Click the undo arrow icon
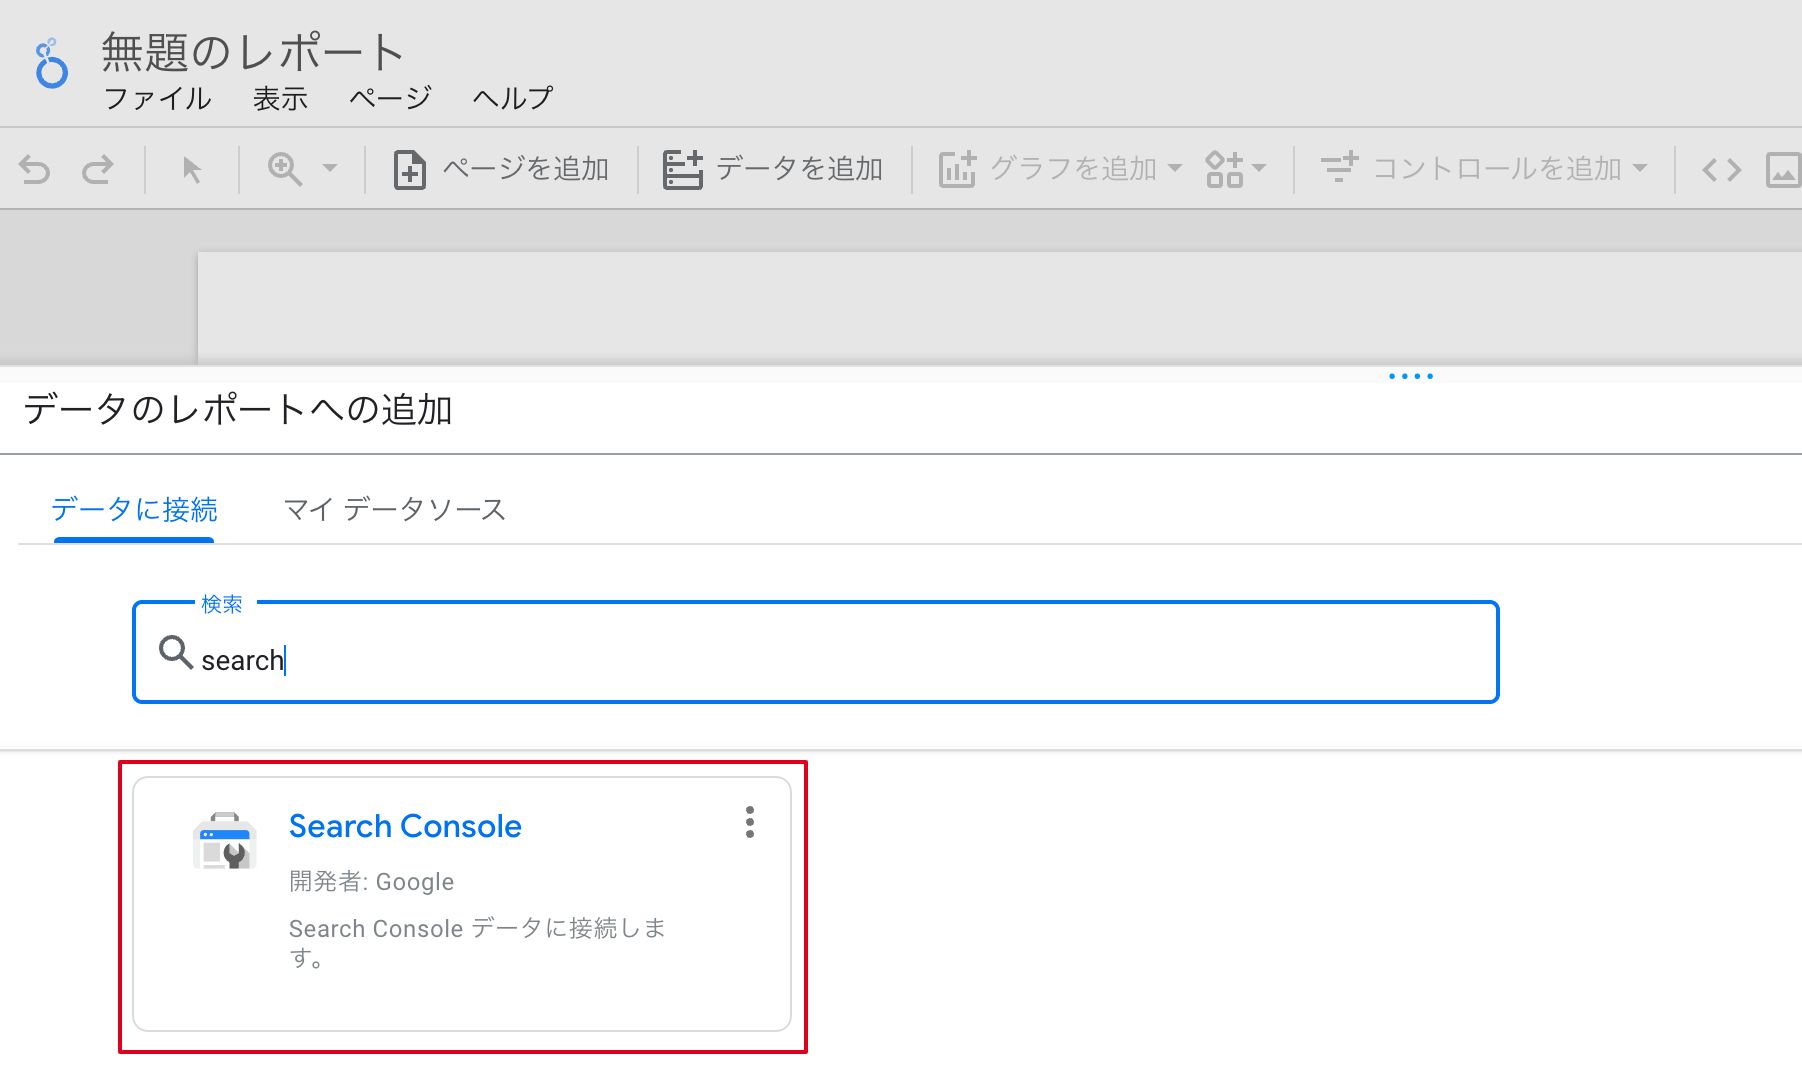The image size is (1802, 1070). (x=35, y=170)
